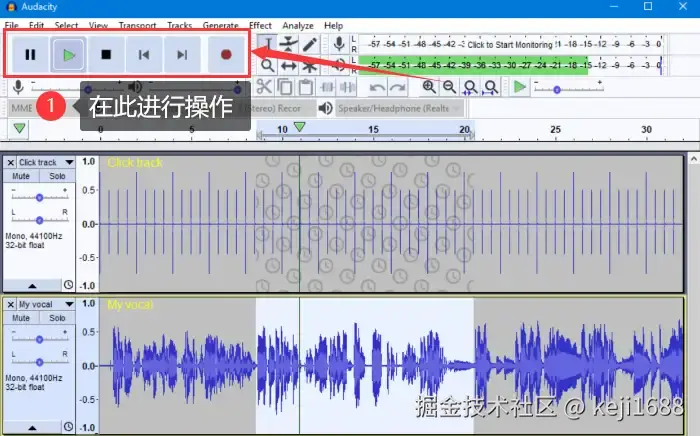
Task: Adjust the My vocal pan slider
Action: pos(39,362)
